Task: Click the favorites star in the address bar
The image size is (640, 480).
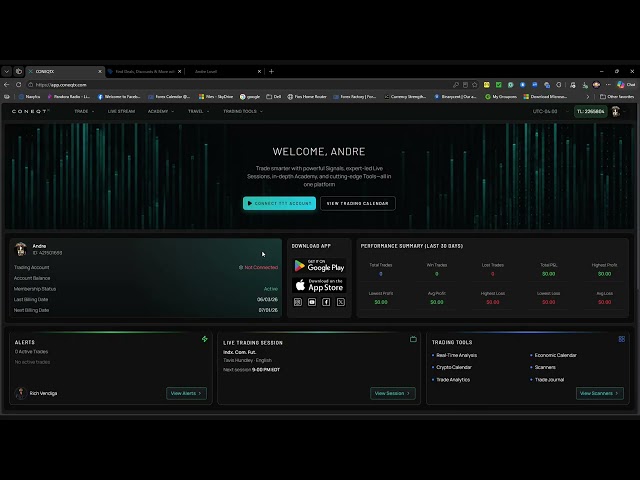Action: click(x=475, y=85)
